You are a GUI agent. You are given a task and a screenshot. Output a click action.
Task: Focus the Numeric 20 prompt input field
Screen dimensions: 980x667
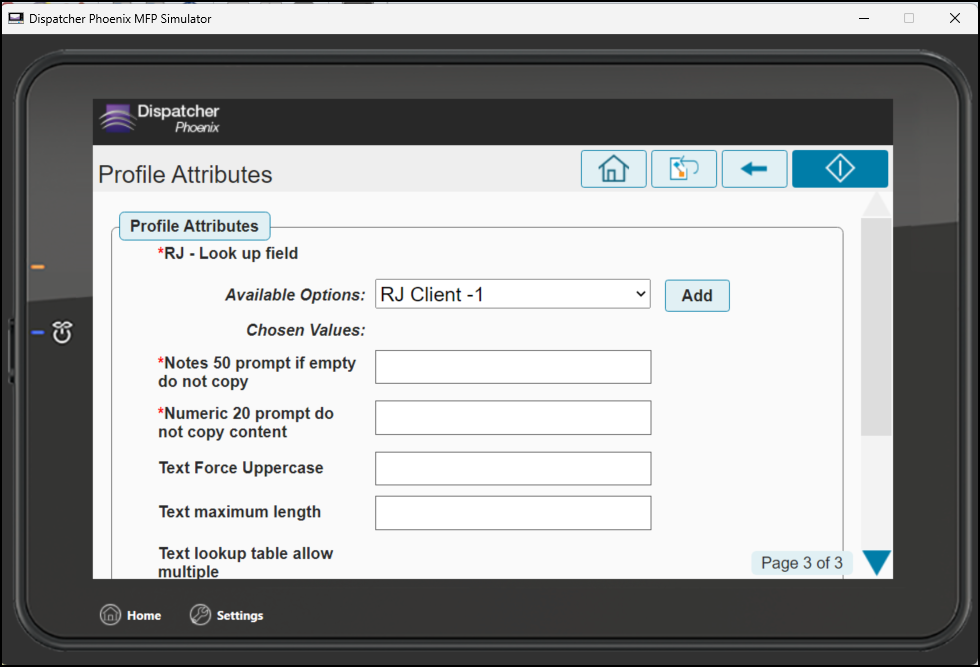[x=512, y=418]
